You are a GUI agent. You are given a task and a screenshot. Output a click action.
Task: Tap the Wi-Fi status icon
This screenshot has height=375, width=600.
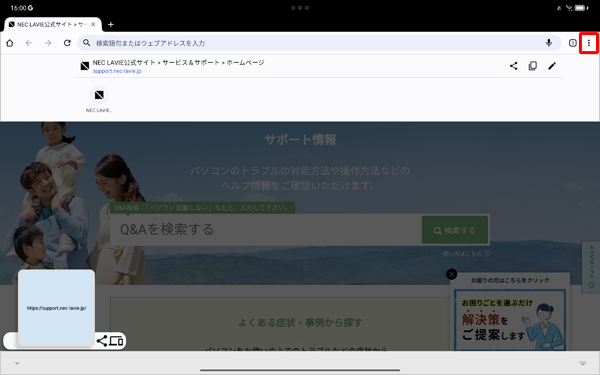(x=569, y=8)
